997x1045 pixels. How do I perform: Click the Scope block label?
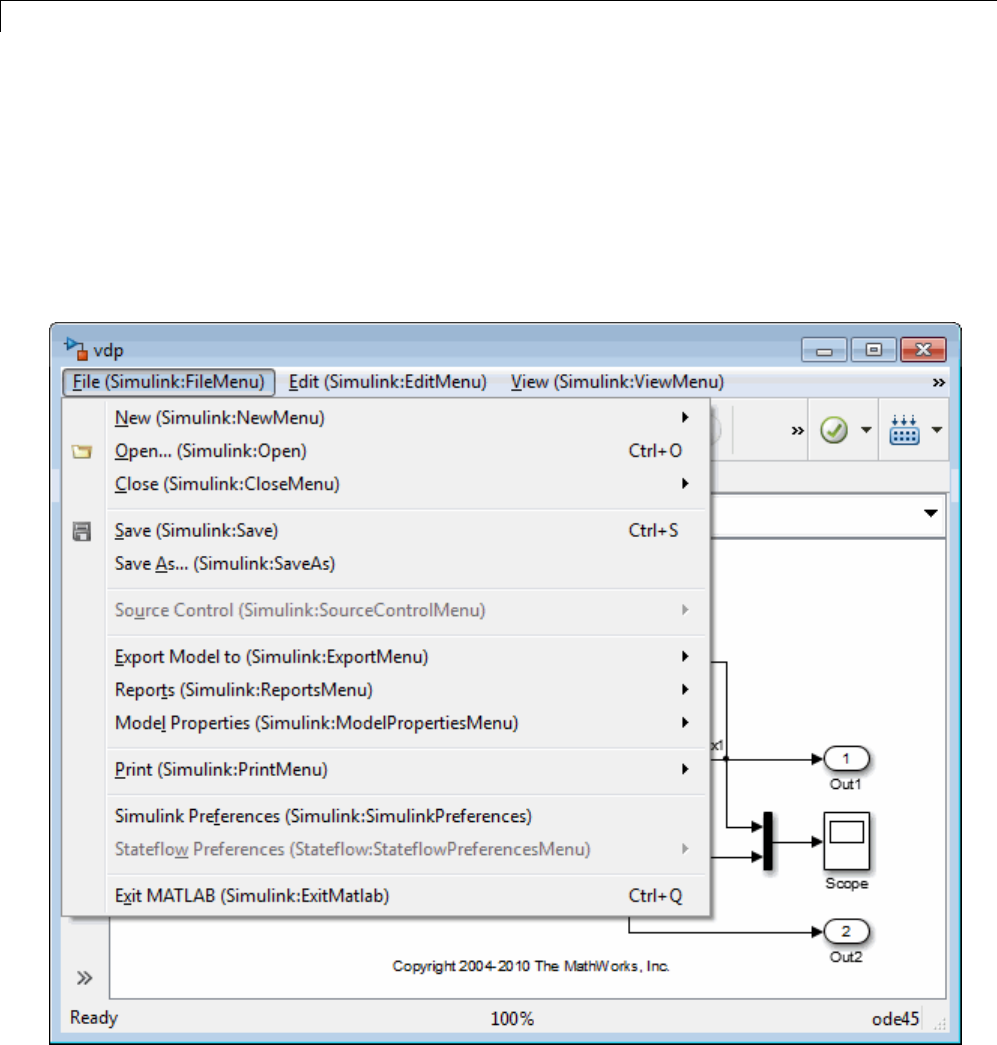(x=846, y=884)
